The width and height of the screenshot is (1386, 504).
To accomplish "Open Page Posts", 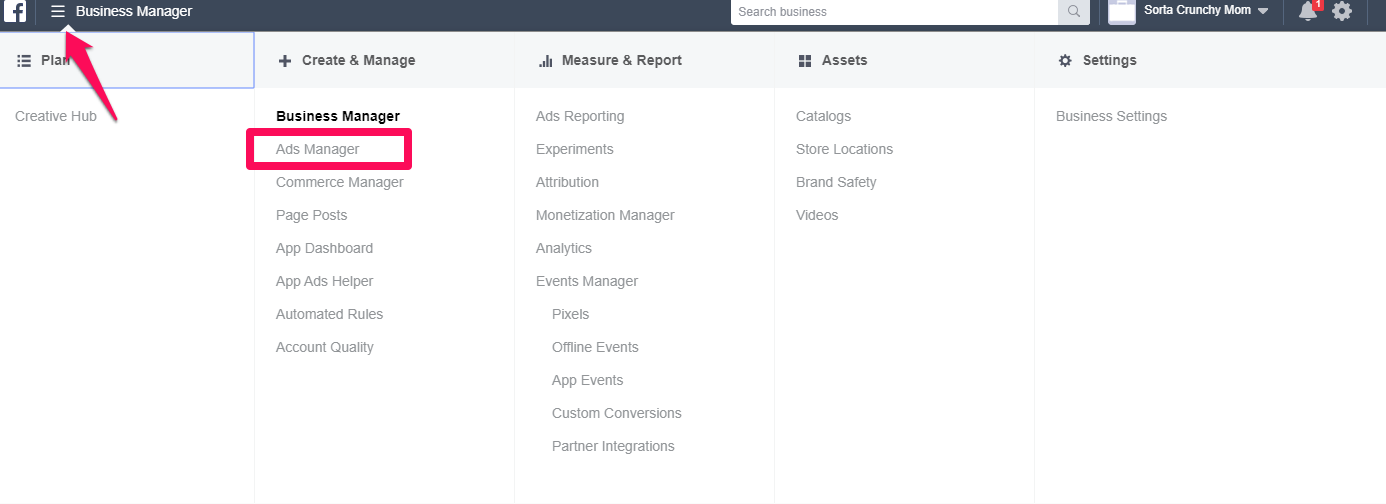I will (x=312, y=215).
